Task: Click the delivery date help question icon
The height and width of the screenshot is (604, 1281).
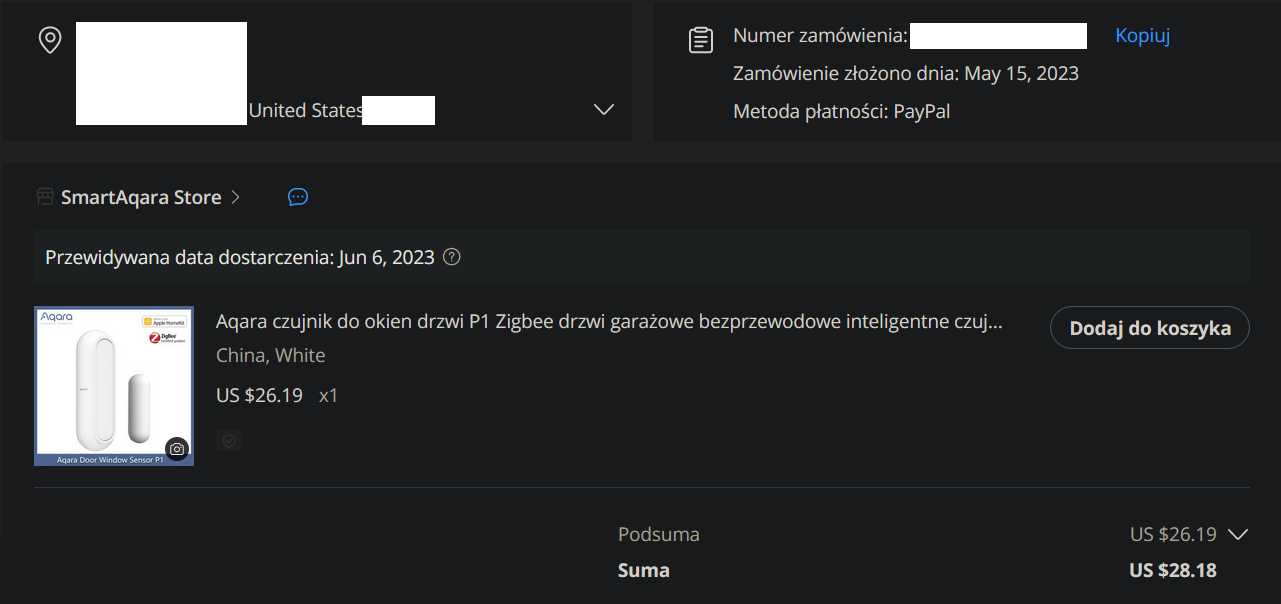Action: pyautogui.click(x=451, y=257)
